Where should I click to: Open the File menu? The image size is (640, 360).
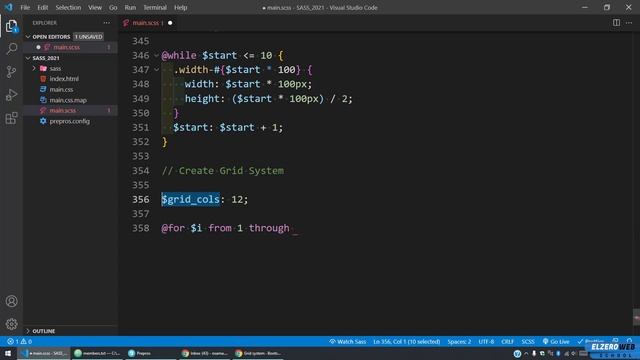[25, 7]
